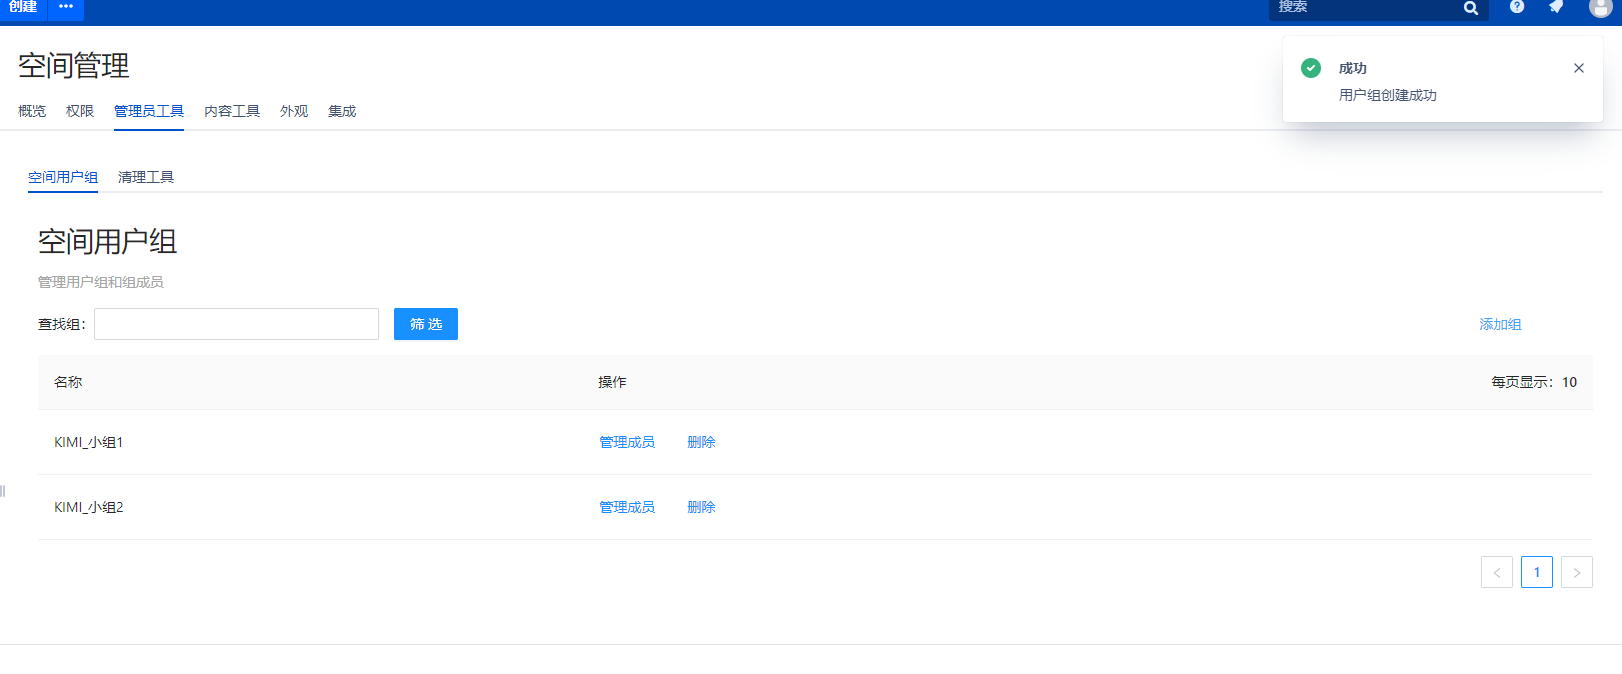
Task: Focus the 查找组 text input
Action: pyautogui.click(x=236, y=324)
